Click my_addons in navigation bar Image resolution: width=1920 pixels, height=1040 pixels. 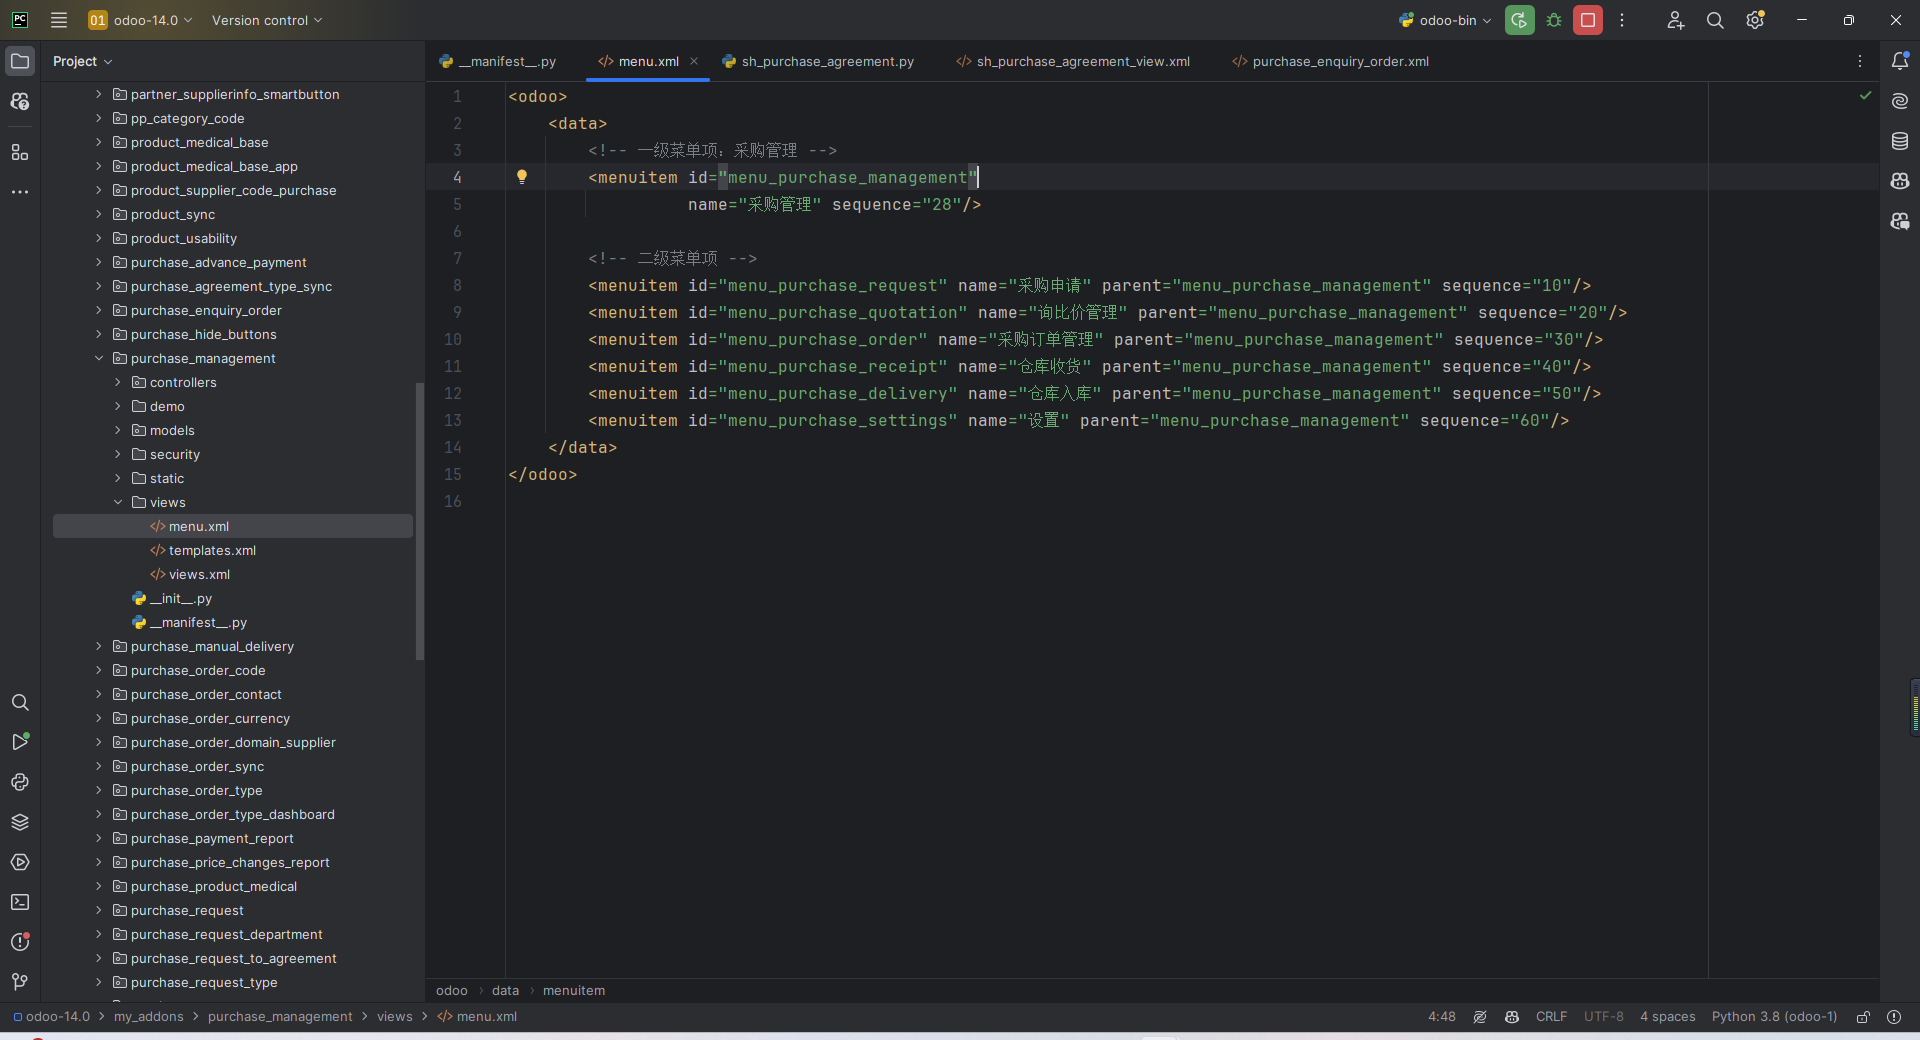coord(149,1017)
